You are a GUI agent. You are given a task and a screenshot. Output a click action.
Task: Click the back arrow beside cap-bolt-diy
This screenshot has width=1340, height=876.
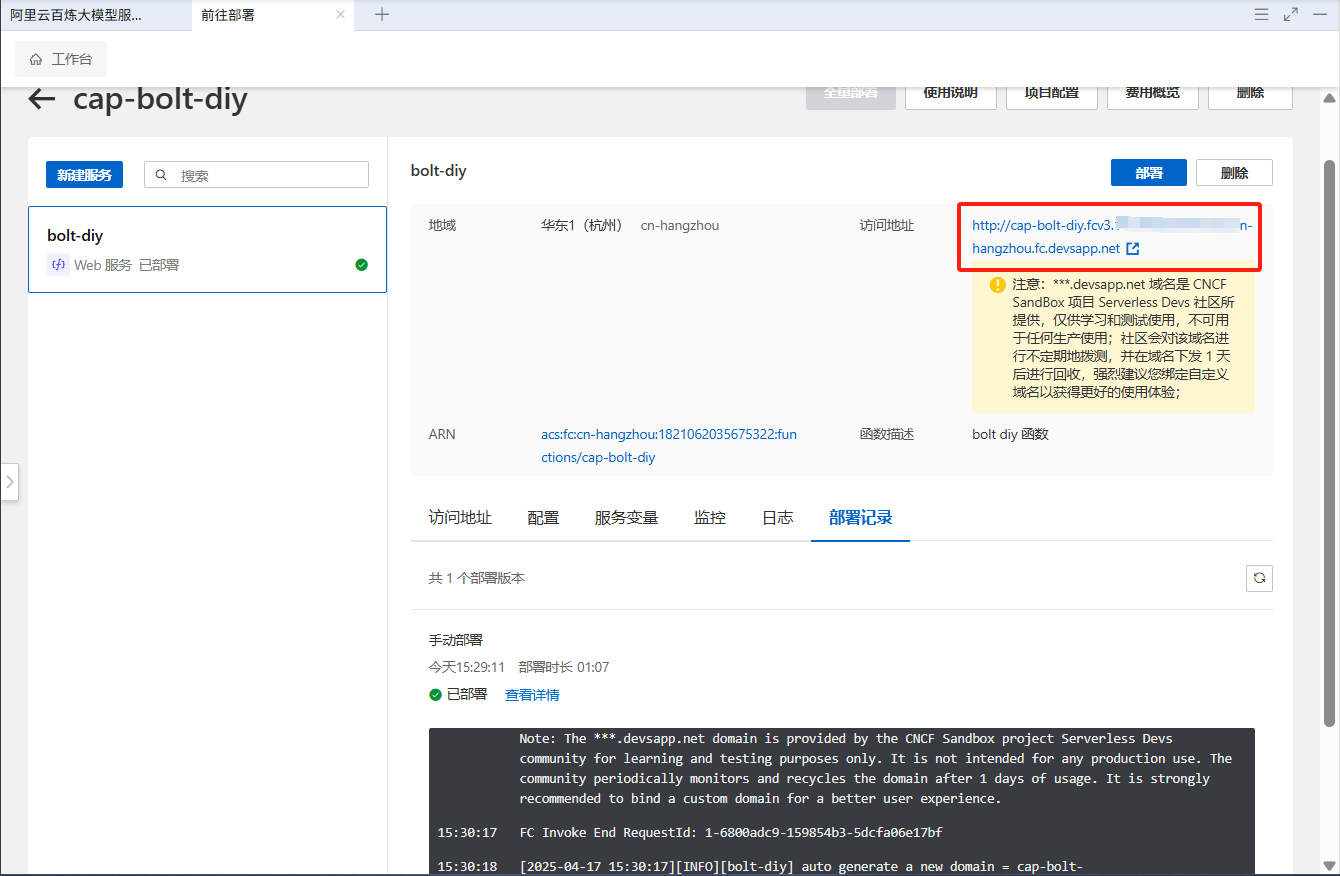pyautogui.click(x=41, y=99)
